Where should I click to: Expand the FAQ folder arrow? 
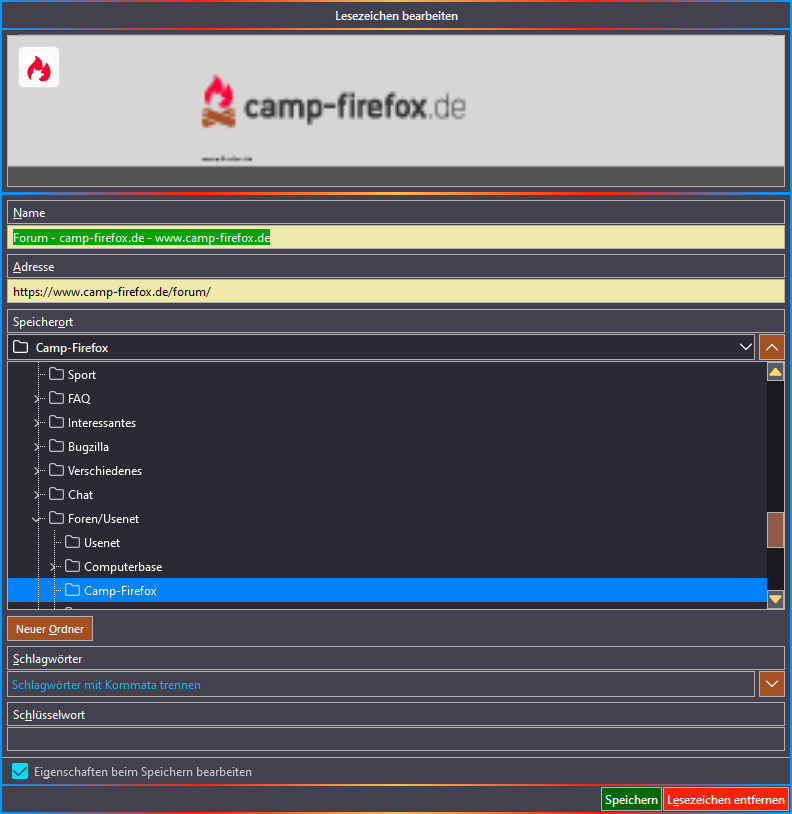37,399
